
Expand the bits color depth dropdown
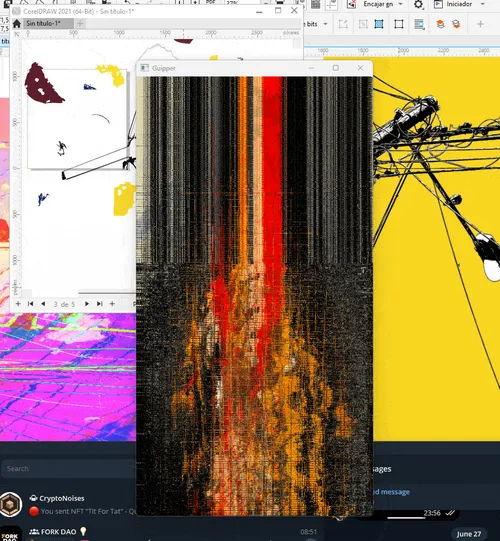pos(315,24)
